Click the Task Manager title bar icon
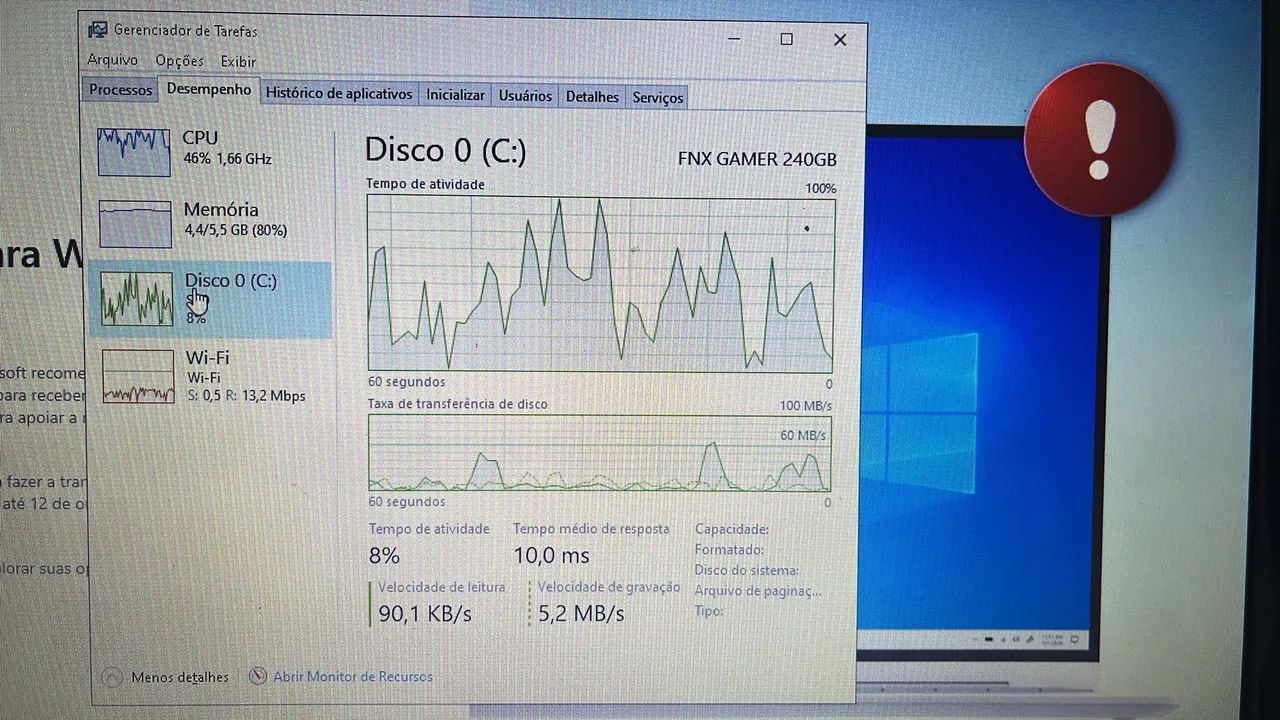The image size is (1280, 720). point(98,29)
